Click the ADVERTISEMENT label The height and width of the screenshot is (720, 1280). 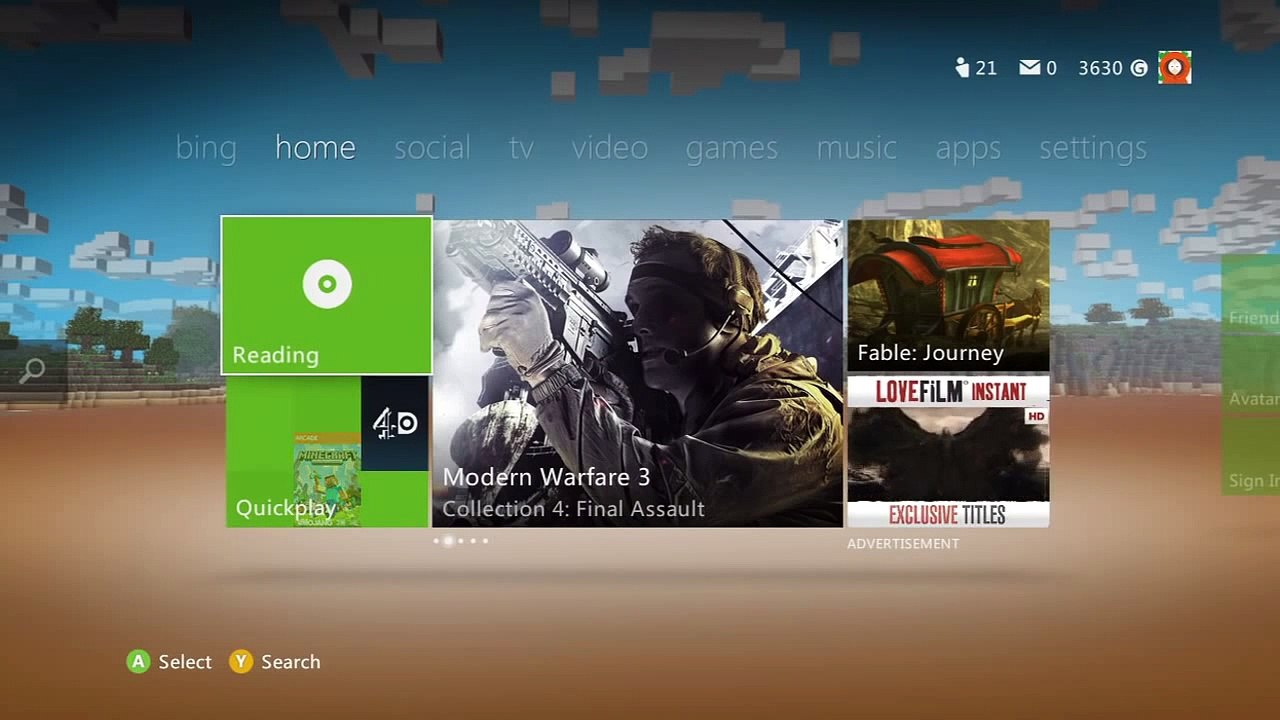point(903,544)
